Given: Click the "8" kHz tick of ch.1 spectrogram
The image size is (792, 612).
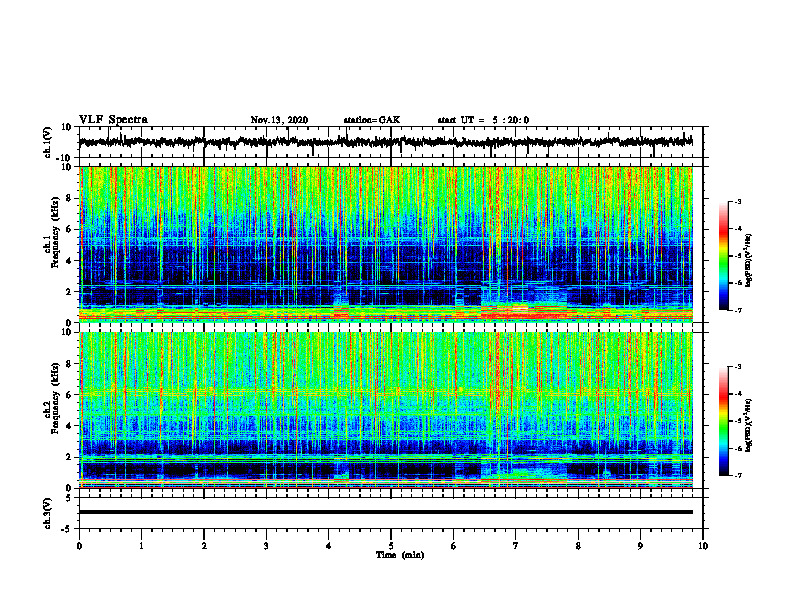Looking at the screenshot, I should [70, 198].
